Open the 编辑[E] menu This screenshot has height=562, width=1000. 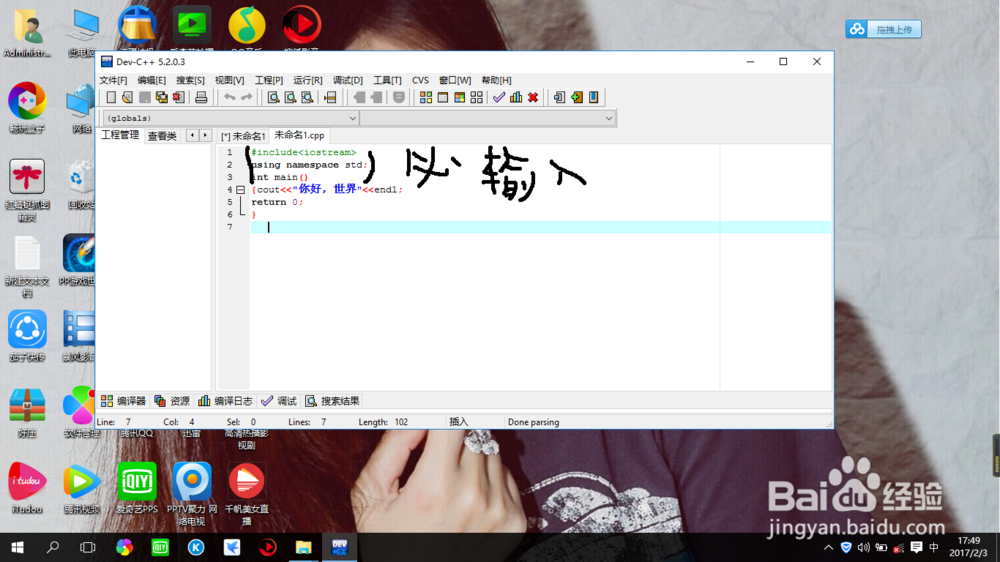point(152,80)
